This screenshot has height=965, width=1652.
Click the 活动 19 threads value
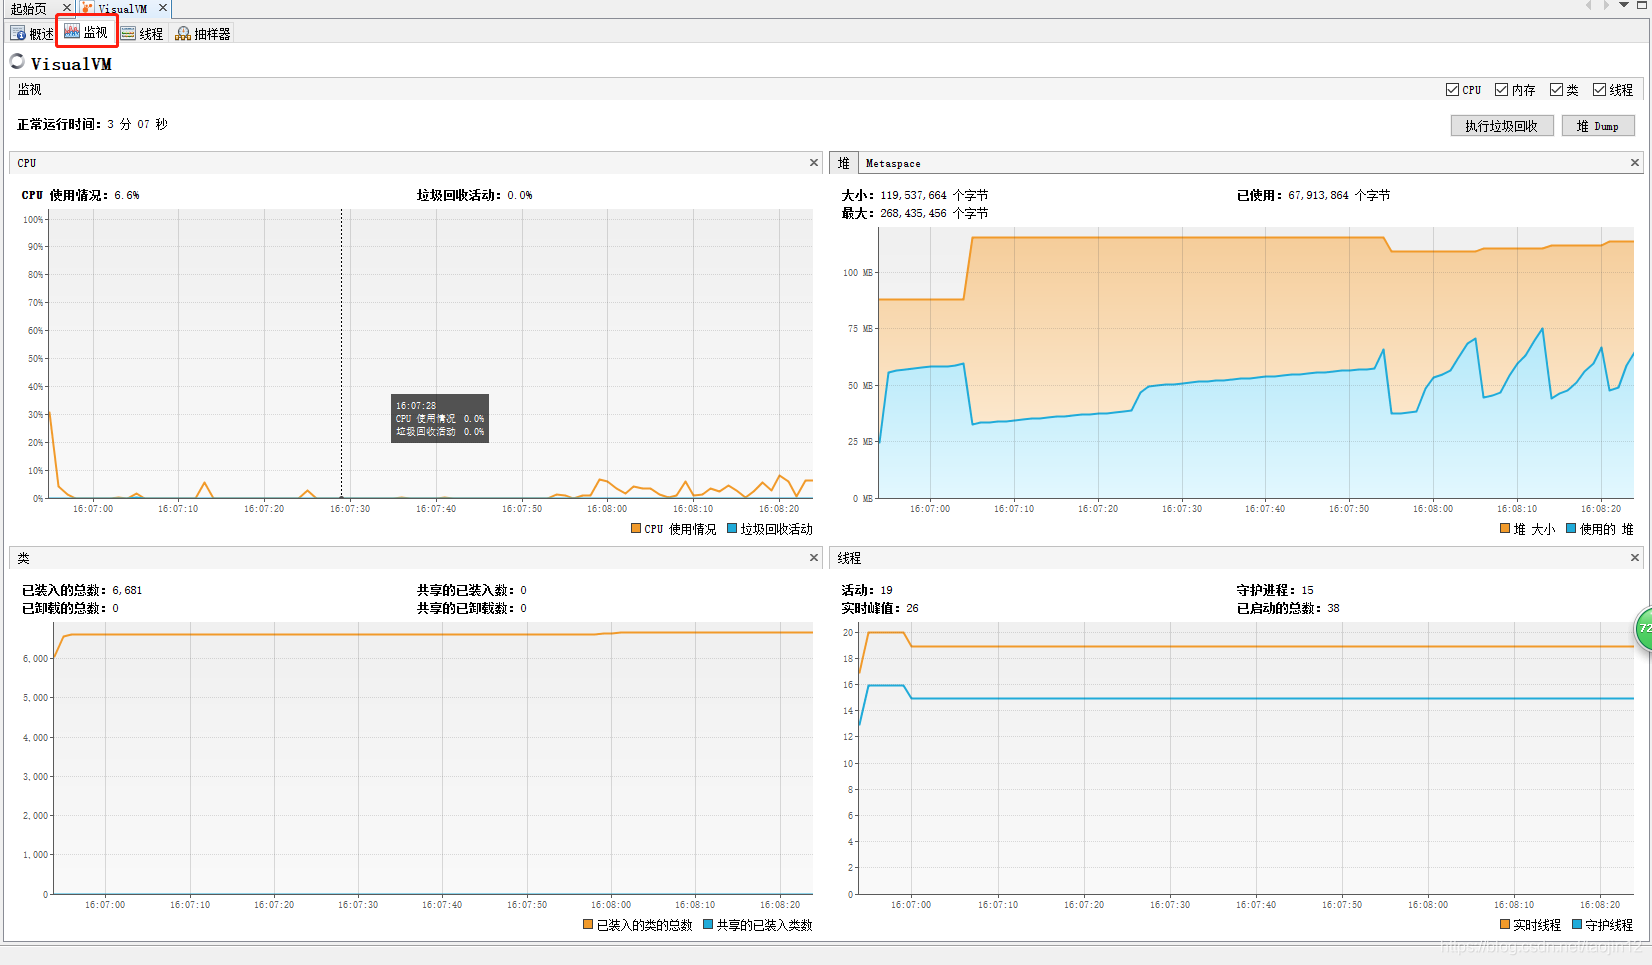[887, 590]
